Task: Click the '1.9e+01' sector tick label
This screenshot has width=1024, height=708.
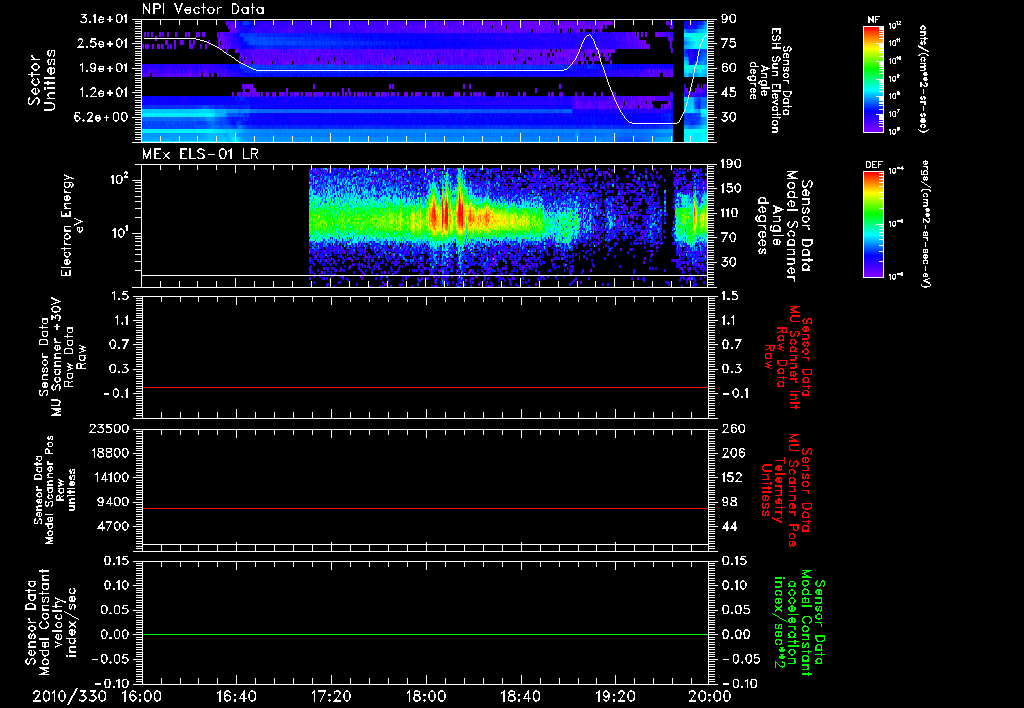Action: click(x=104, y=68)
